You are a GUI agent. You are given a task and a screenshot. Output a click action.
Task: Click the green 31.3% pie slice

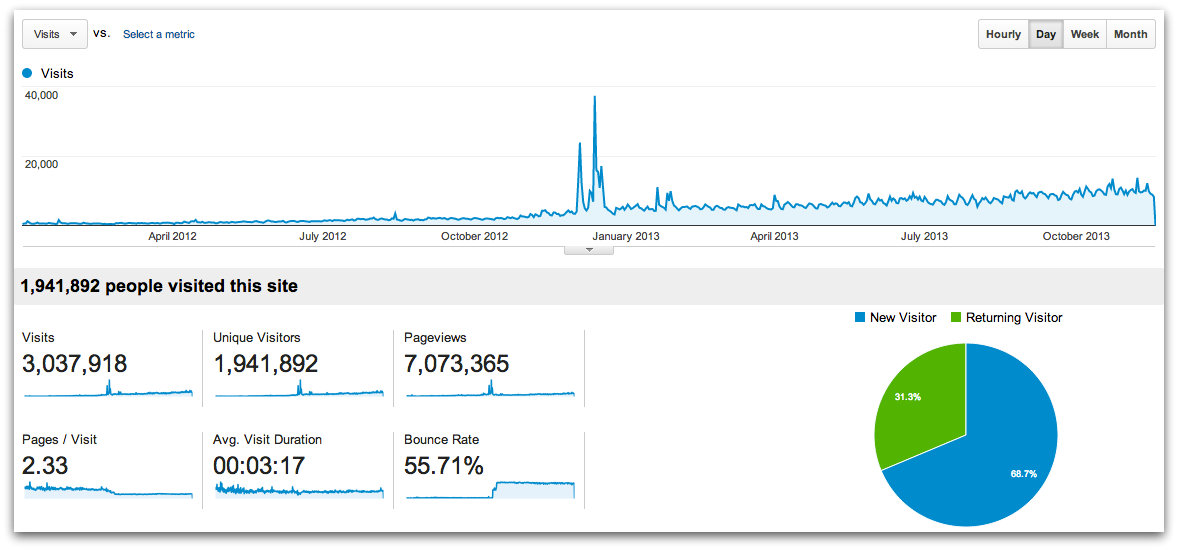click(x=915, y=400)
